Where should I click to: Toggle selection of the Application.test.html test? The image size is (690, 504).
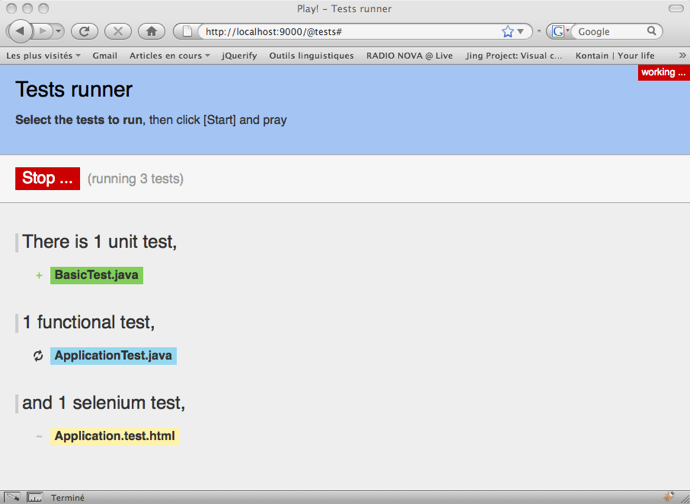[114, 436]
